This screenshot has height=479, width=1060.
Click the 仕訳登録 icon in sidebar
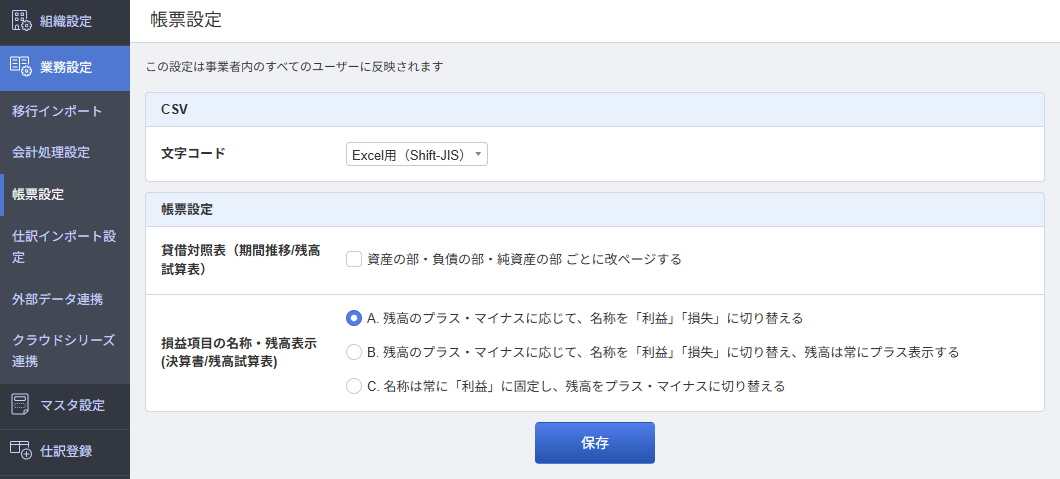click(21, 451)
